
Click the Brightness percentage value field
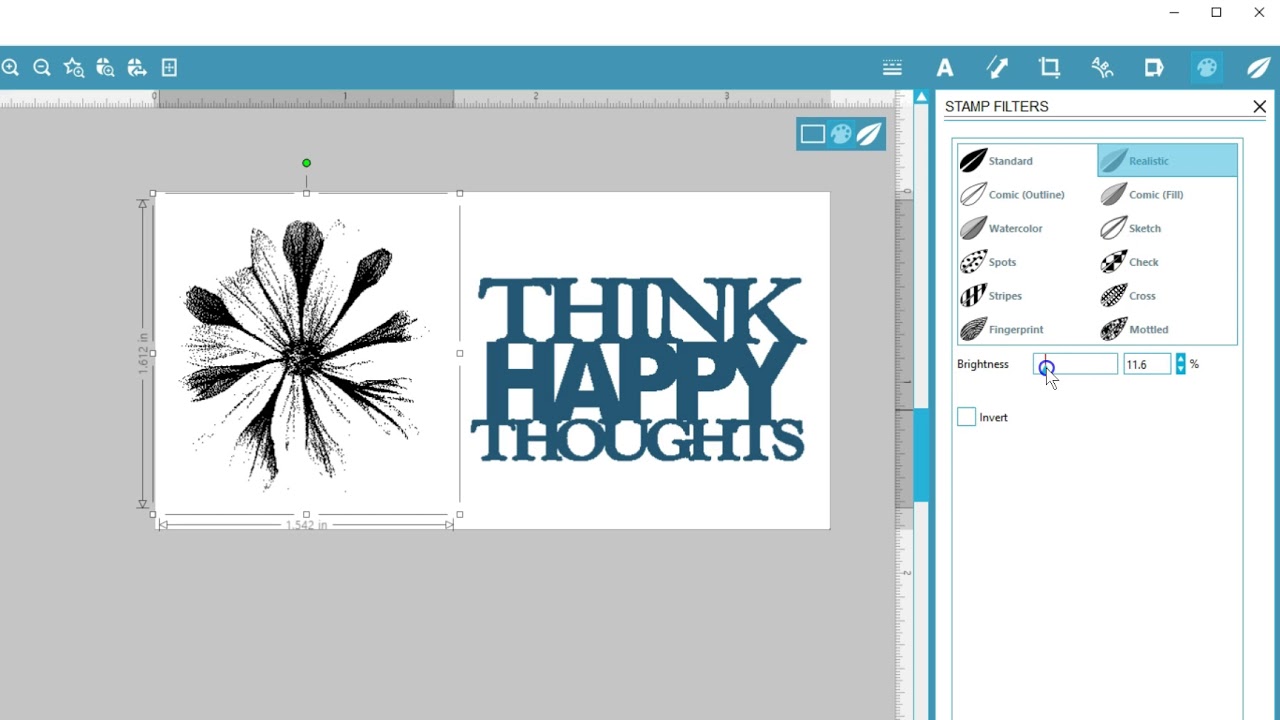click(x=1147, y=364)
